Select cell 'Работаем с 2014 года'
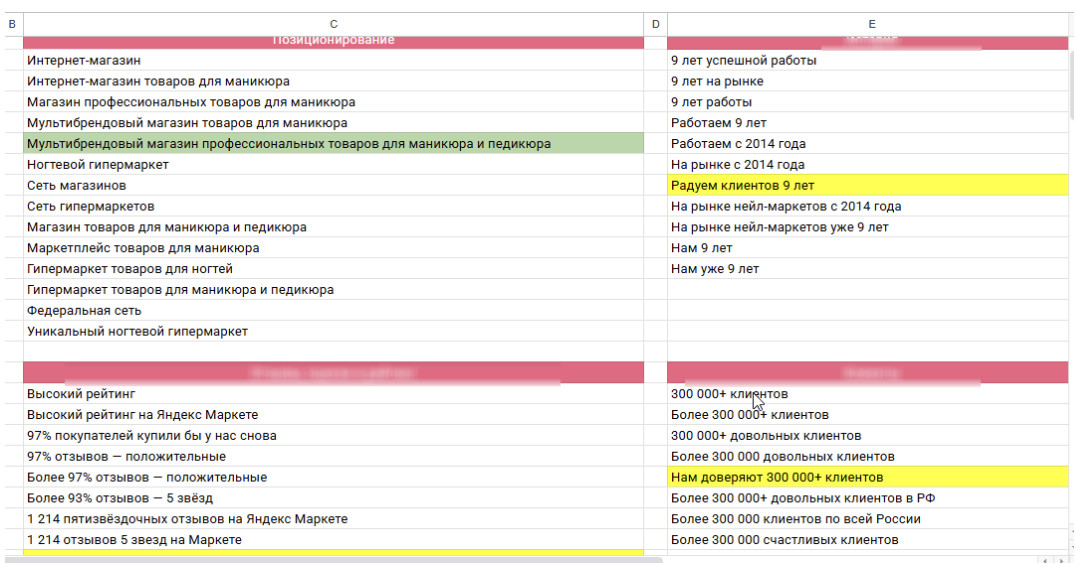This screenshot has height=564, width=1076. (x=867, y=143)
